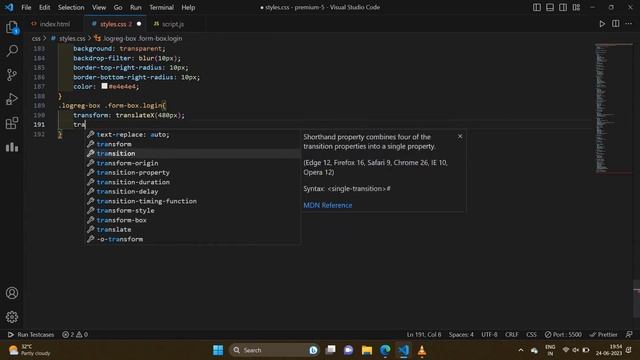
Task: Open the Go menu
Action: (x=118, y=7)
